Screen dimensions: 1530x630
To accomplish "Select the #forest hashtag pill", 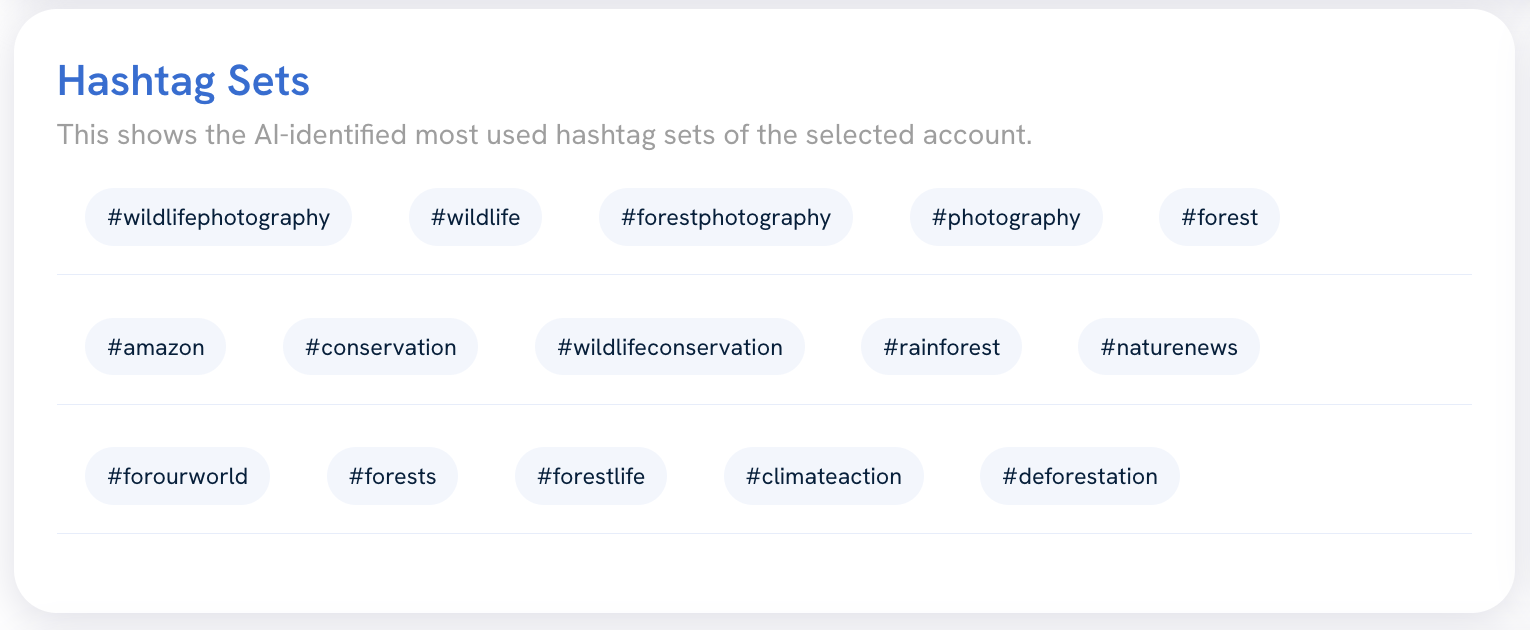I will point(1219,216).
